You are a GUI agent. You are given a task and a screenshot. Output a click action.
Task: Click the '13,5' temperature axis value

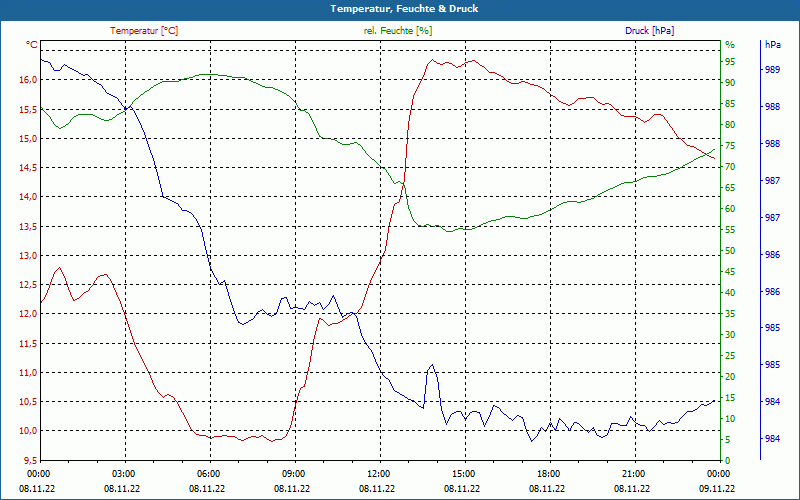pos(28,226)
